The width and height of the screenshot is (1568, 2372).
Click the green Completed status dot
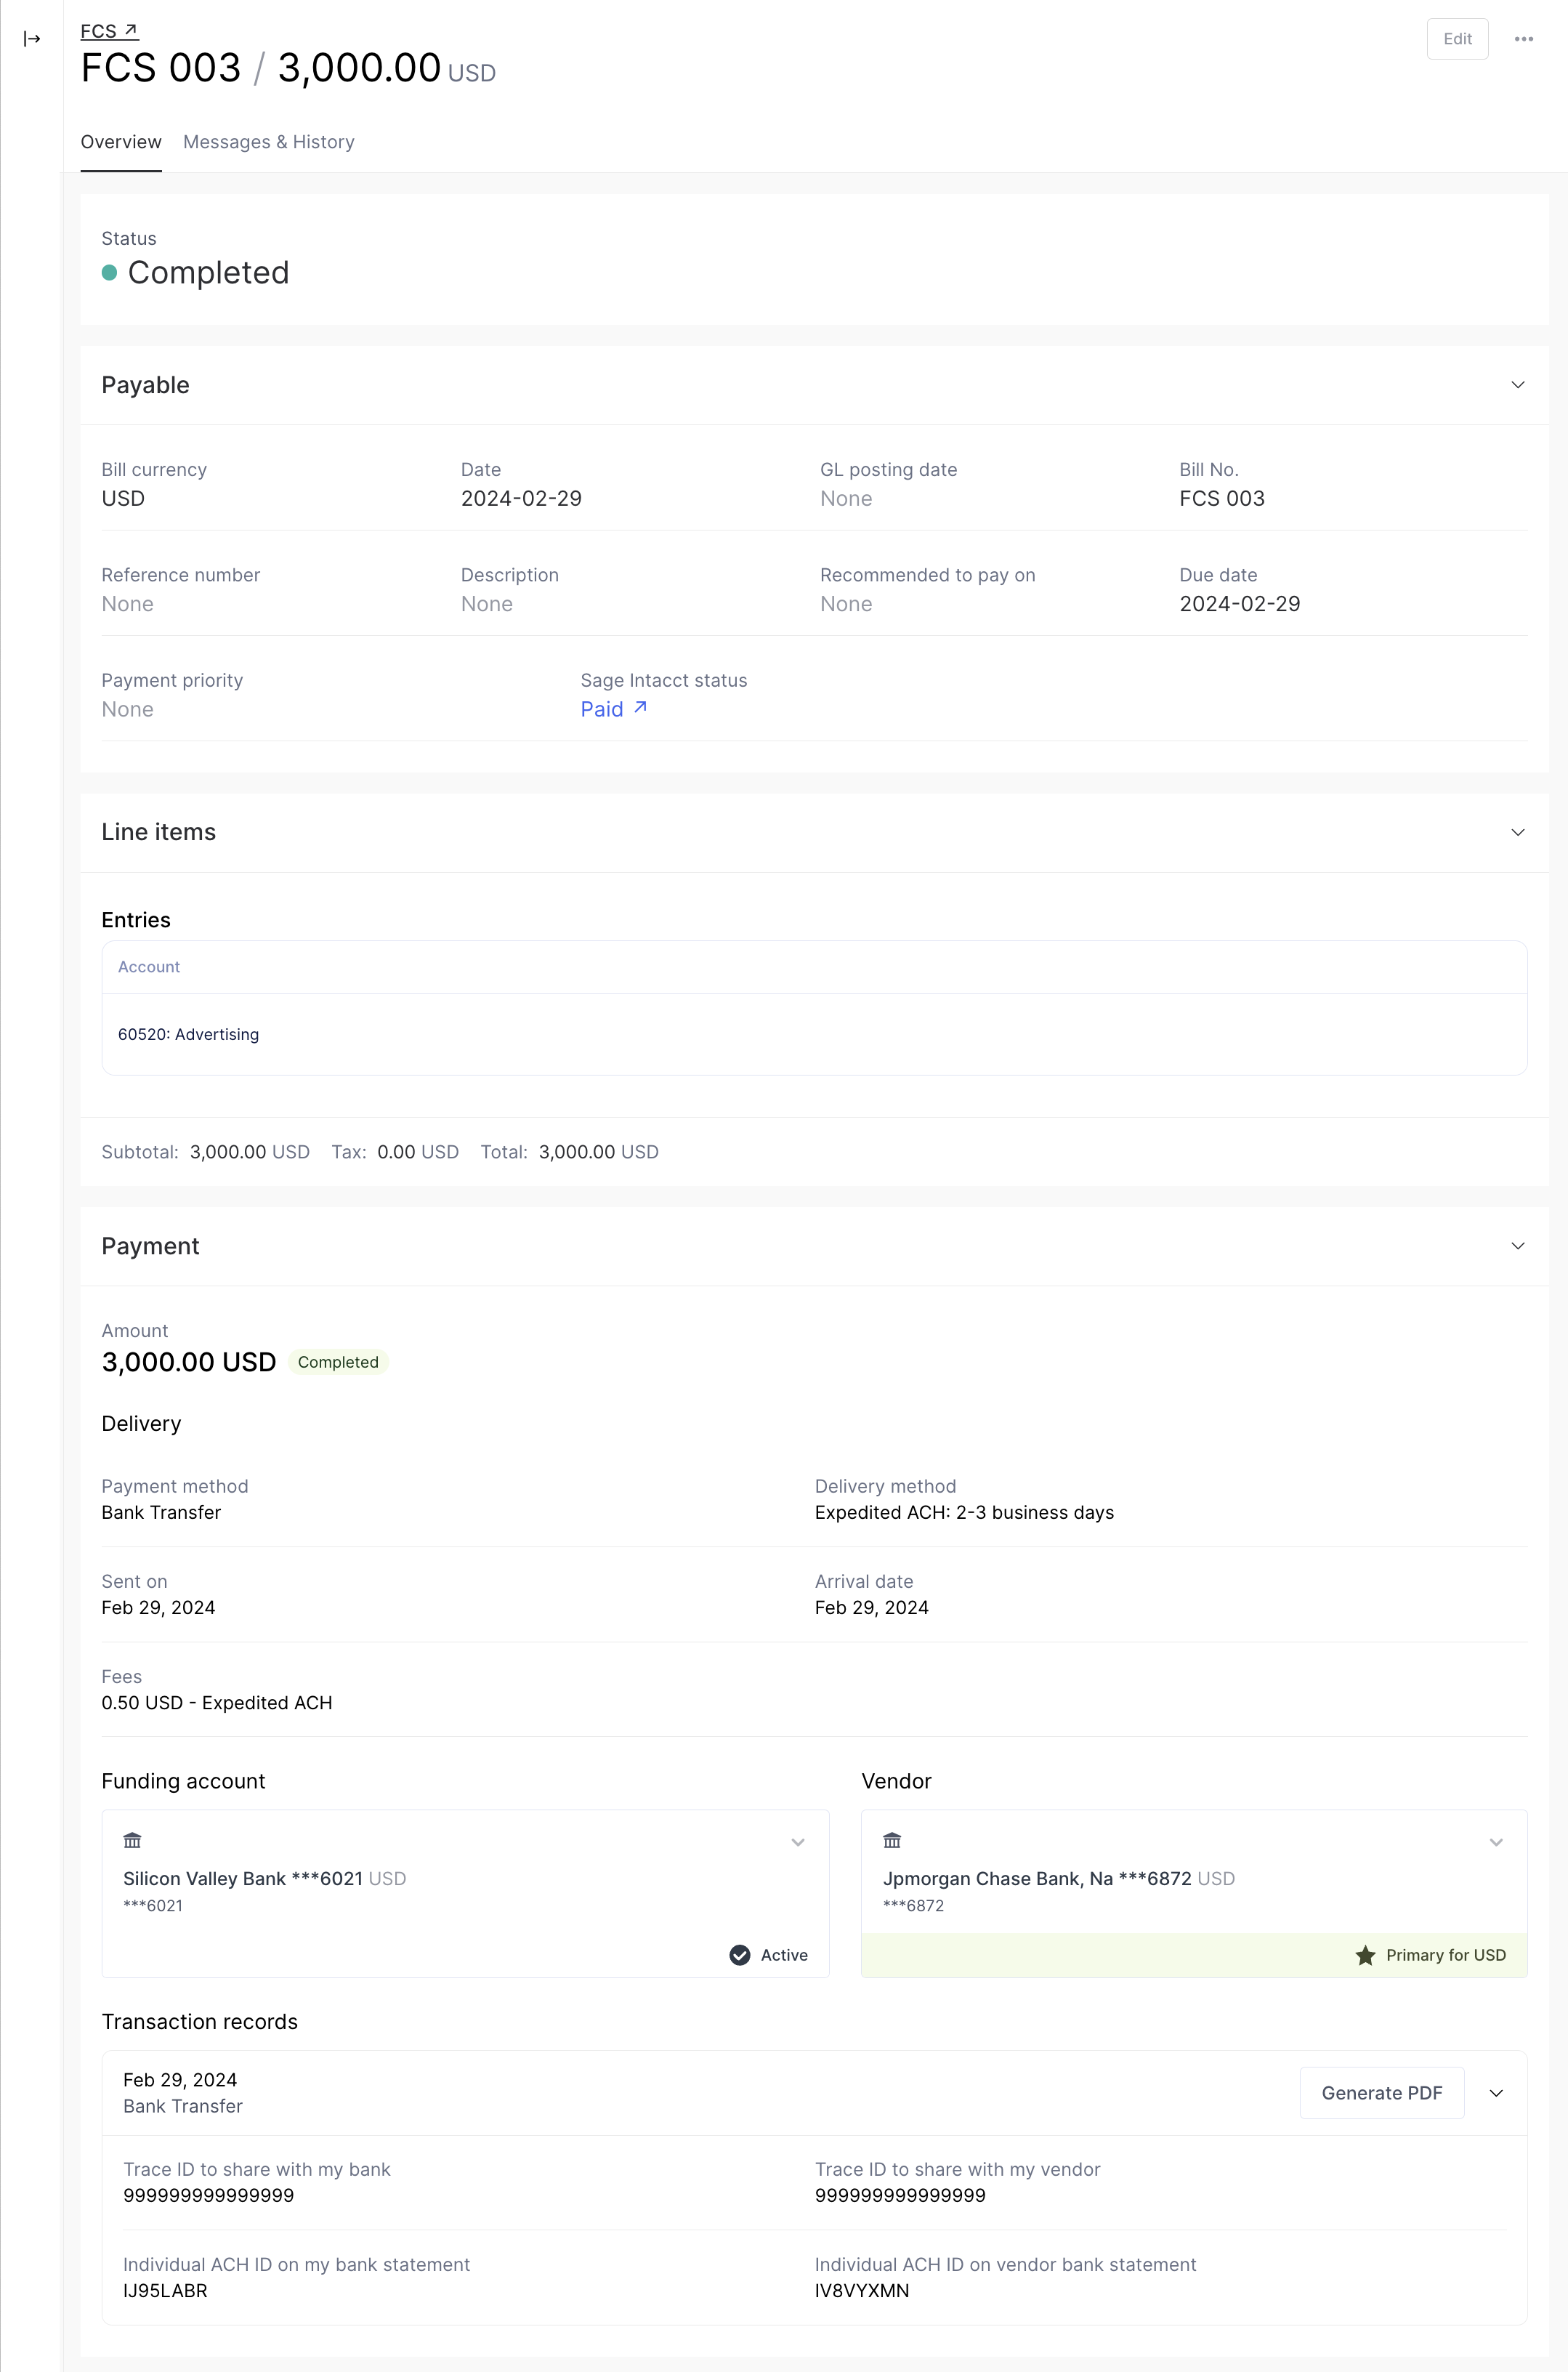[x=110, y=272]
